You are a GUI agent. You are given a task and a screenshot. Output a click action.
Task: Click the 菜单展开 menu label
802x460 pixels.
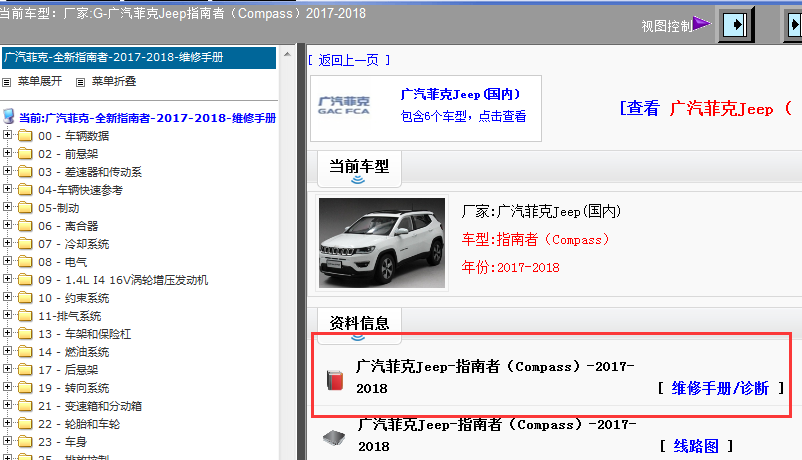point(40,81)
